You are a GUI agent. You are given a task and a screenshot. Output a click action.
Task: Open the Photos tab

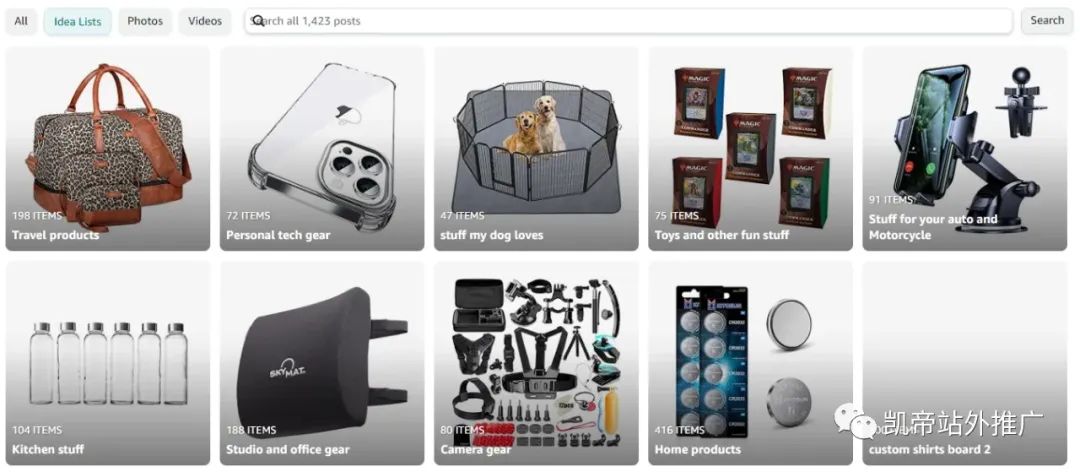point(145,21)
